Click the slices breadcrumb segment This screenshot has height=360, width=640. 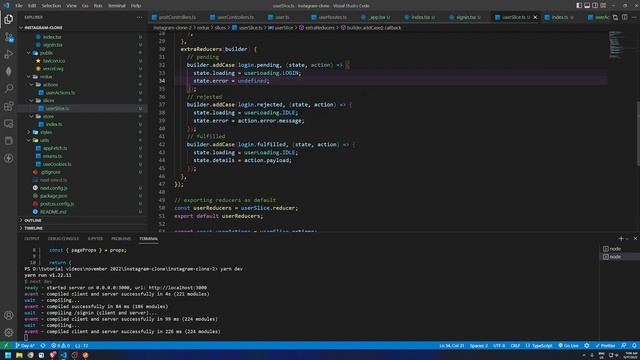pyautogui.click(x=220, y=28)
